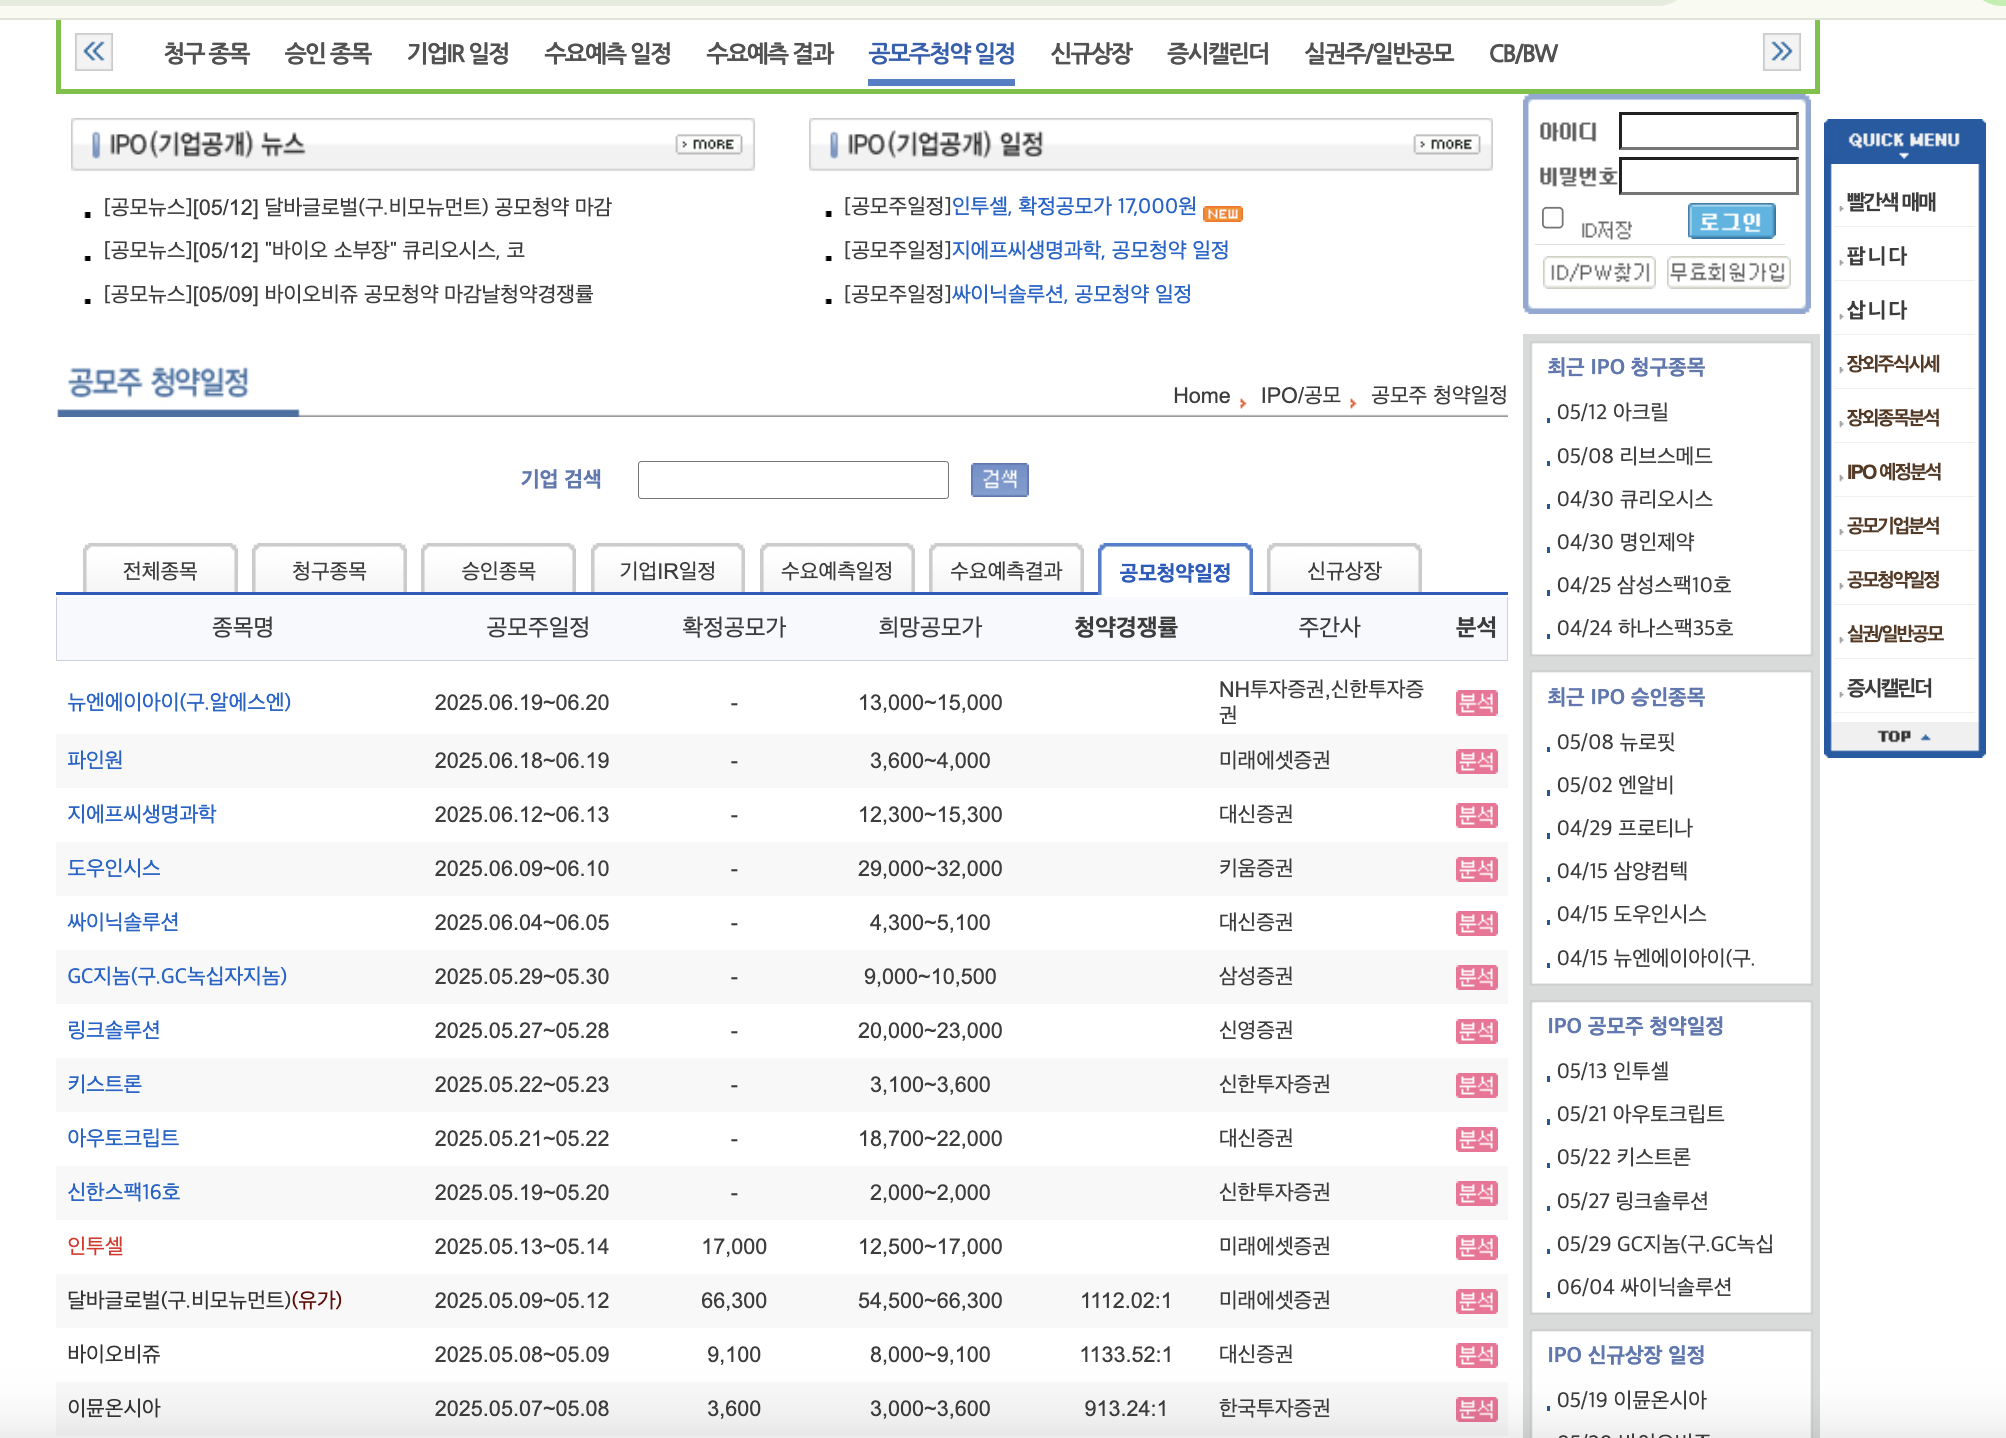Switch to the 전체종목 tab

tap(160, 570)
